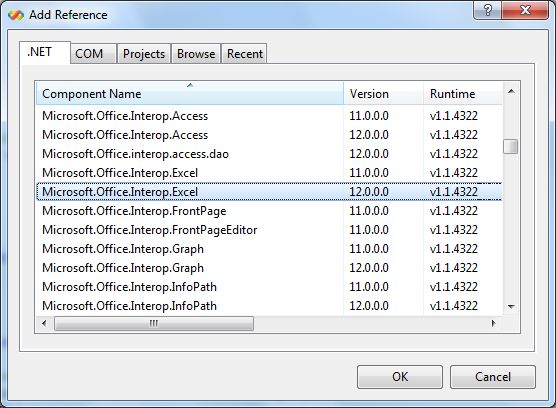
Task: Sort by Component Name column header
Action: (190, 94)
